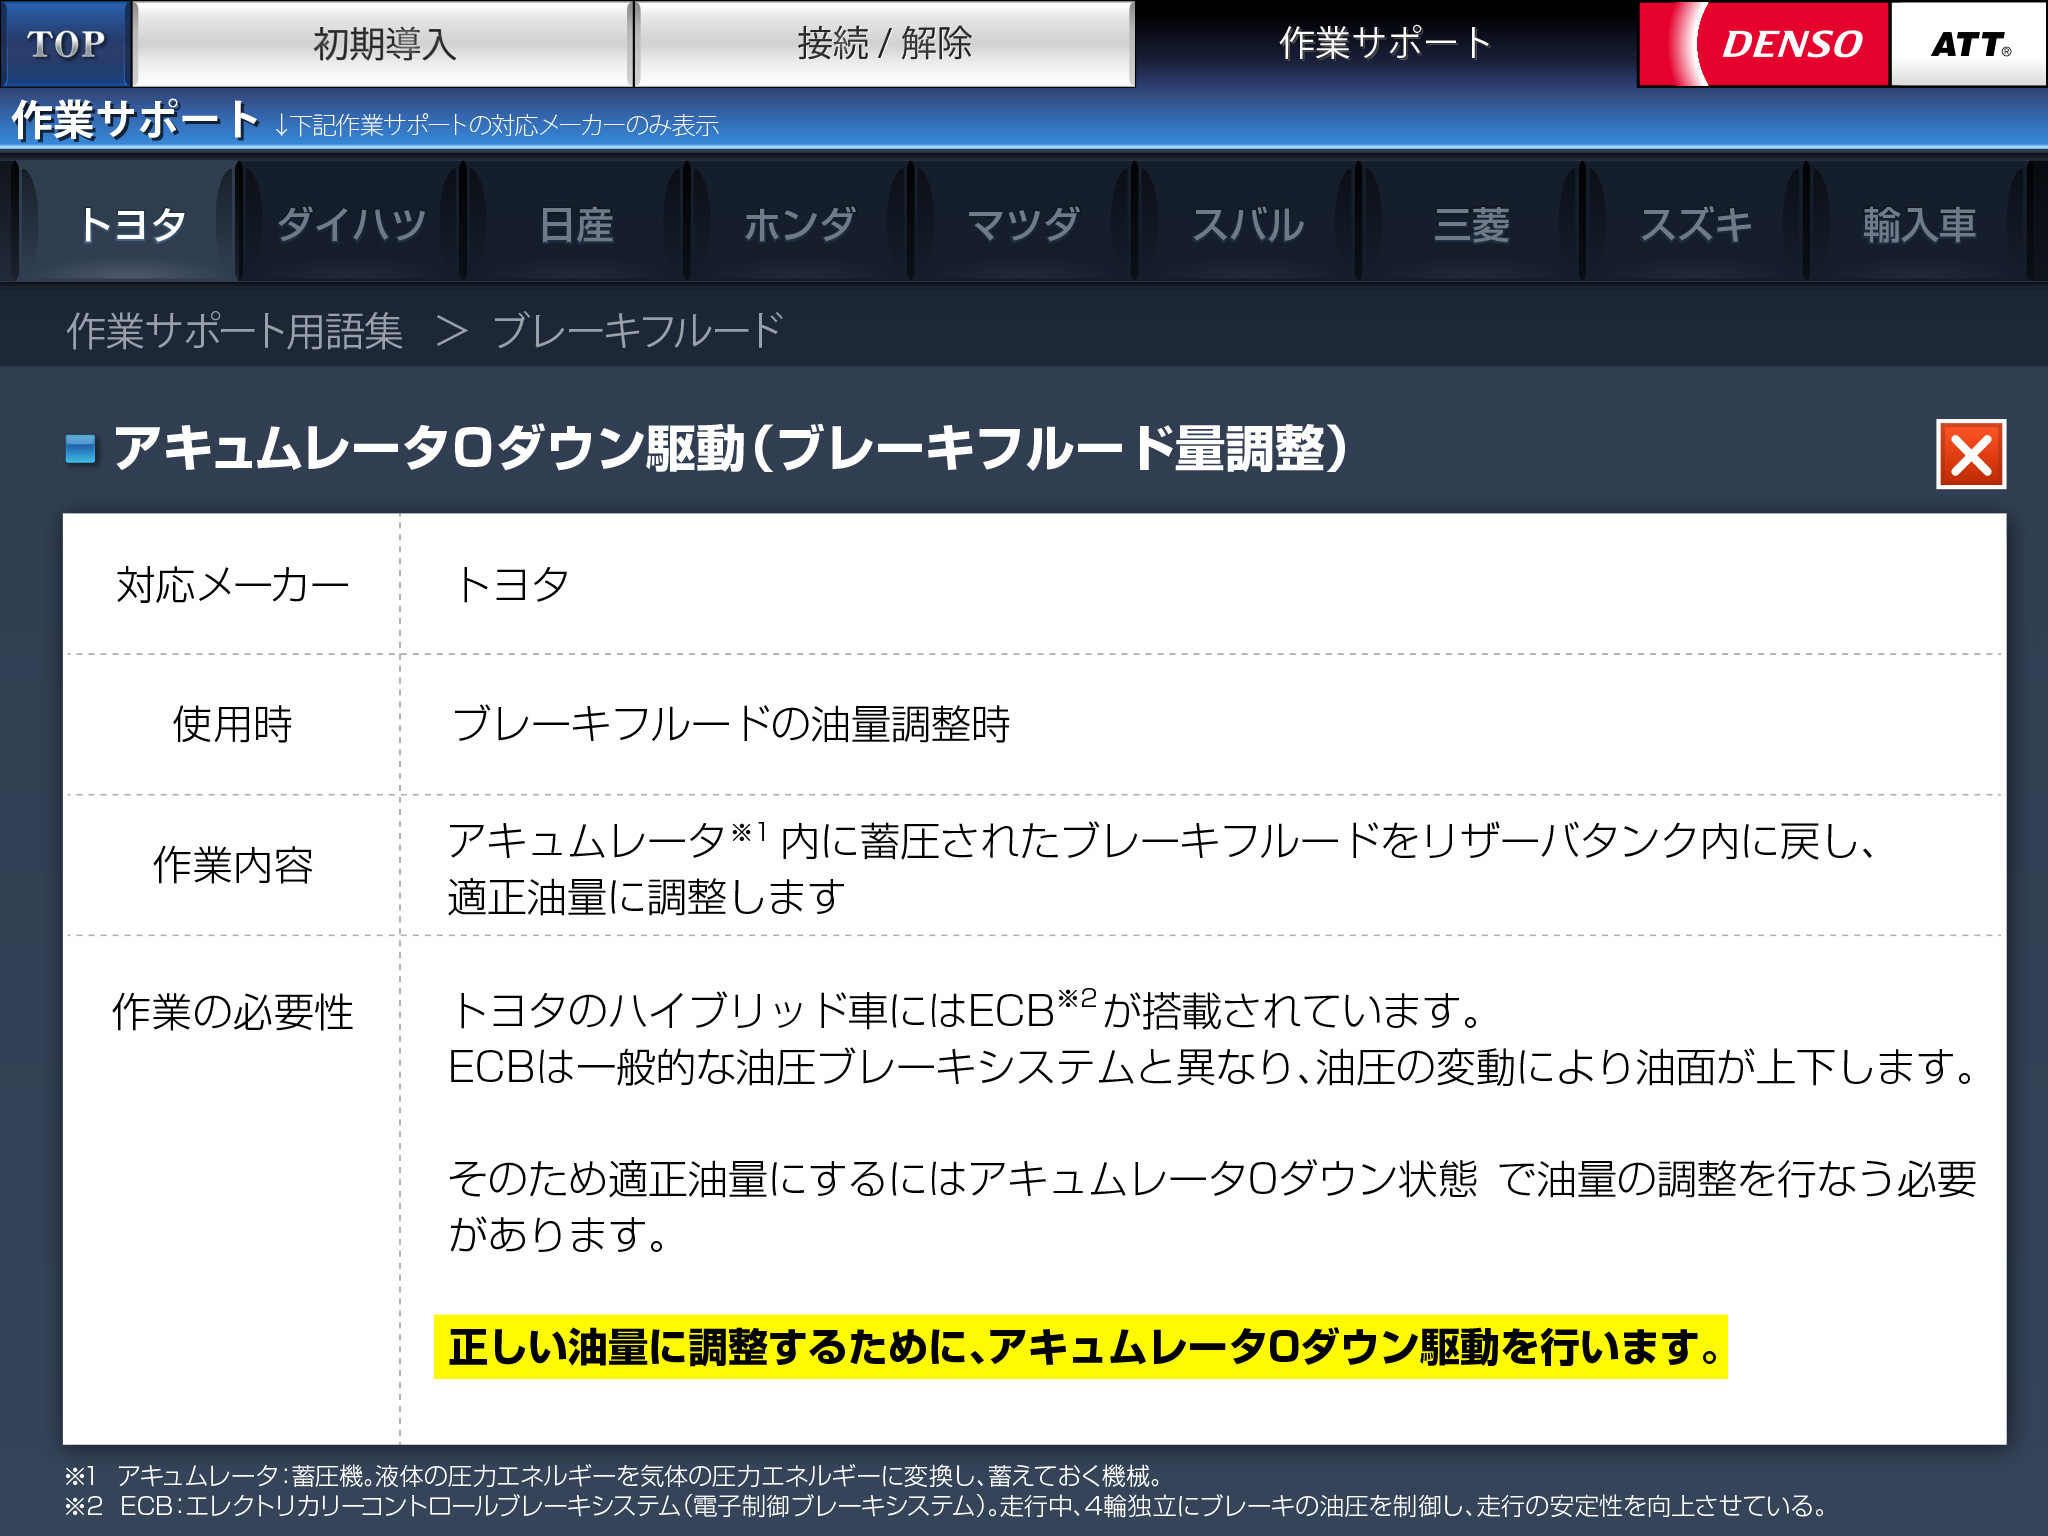Select the 作業サポート top tab
Viewport: 2048px width, 1536px height.
coord(1385,44)
